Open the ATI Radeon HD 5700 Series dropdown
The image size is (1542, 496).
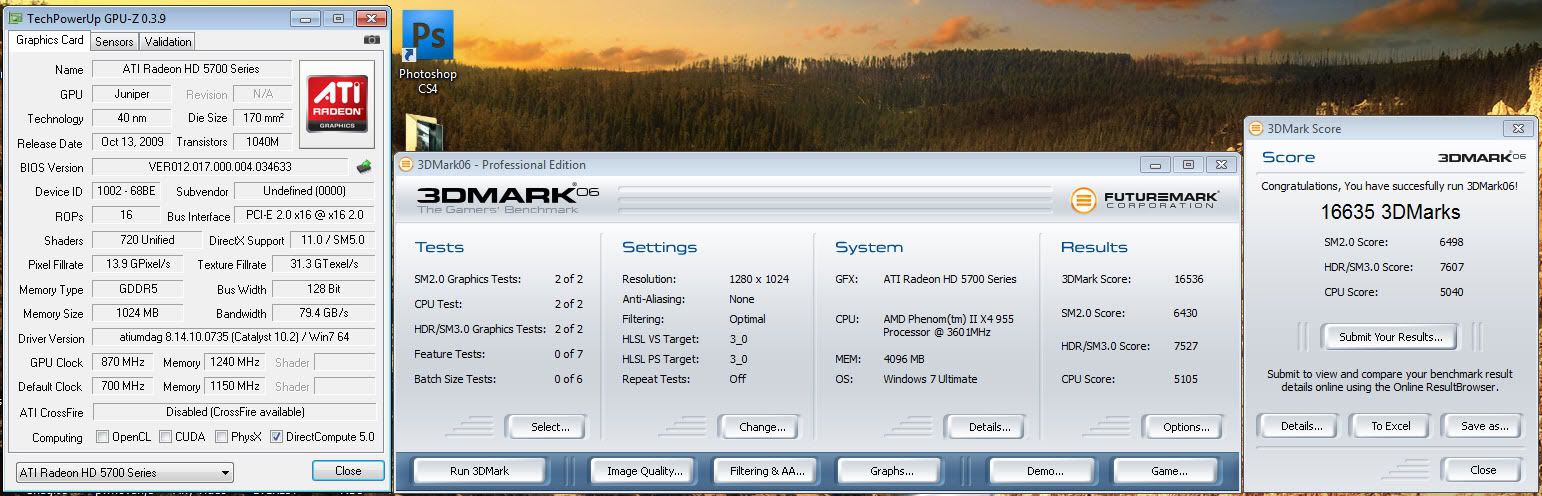(x=125, y=472)
